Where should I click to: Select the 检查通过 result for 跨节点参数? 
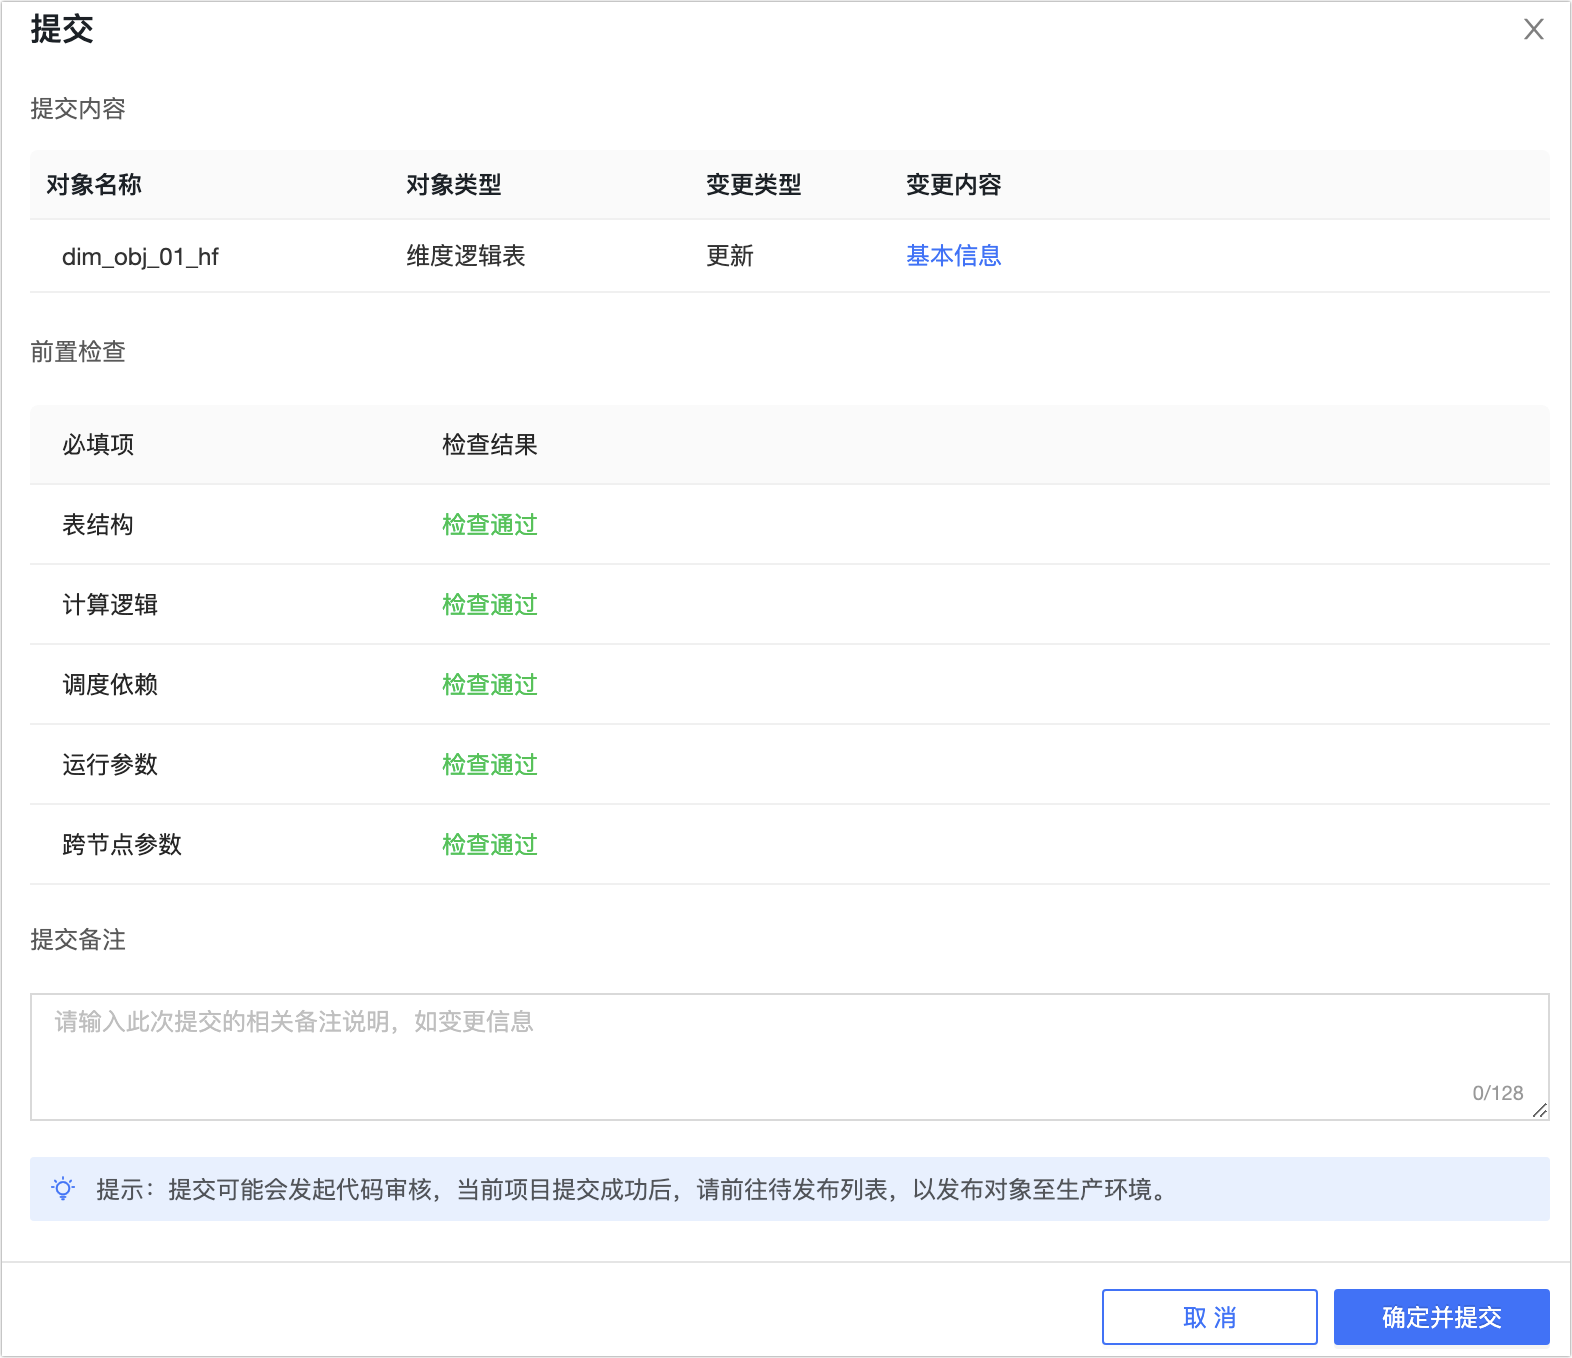490,845
